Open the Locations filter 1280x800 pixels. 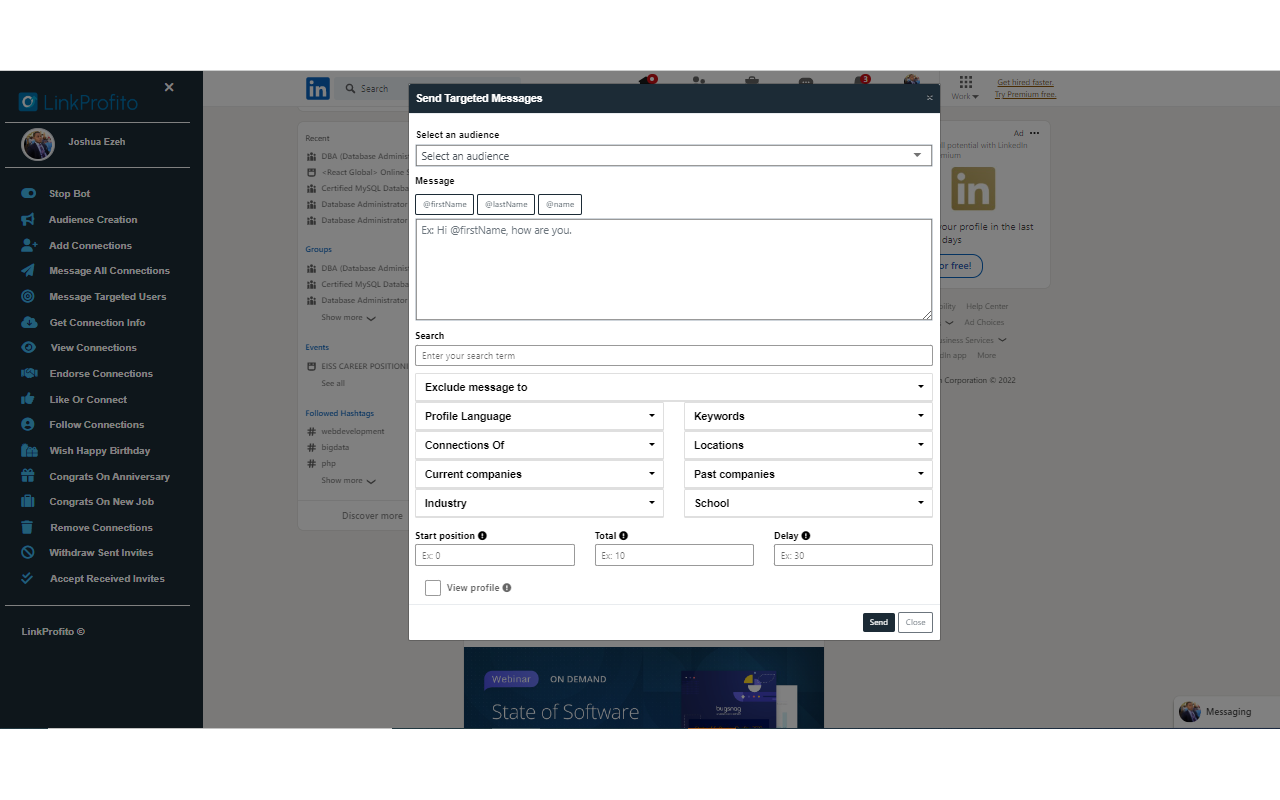pyautogui.click(x=808, y=445)
